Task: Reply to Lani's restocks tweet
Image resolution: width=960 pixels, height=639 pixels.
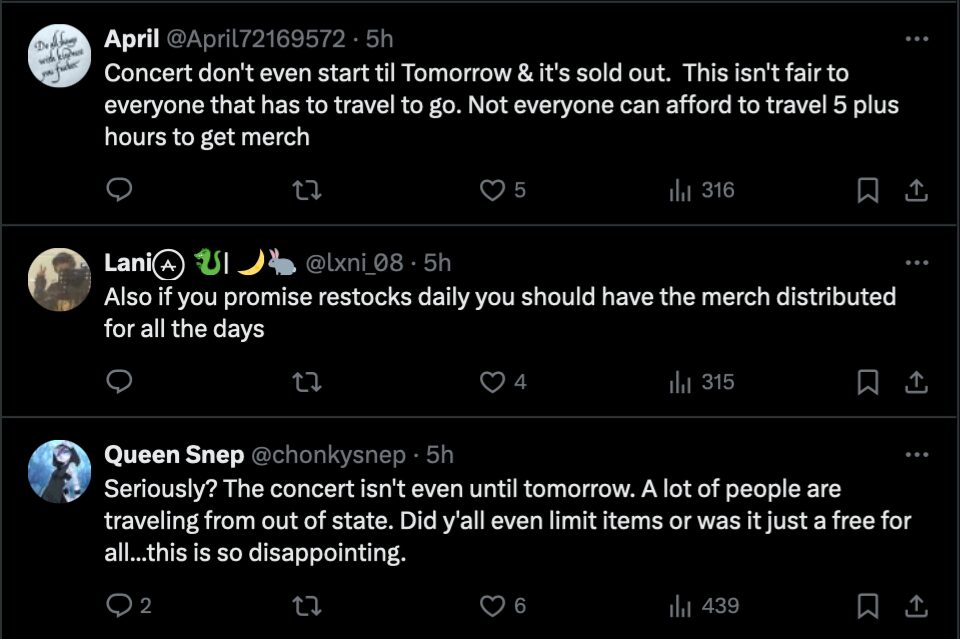Action: 119,382
